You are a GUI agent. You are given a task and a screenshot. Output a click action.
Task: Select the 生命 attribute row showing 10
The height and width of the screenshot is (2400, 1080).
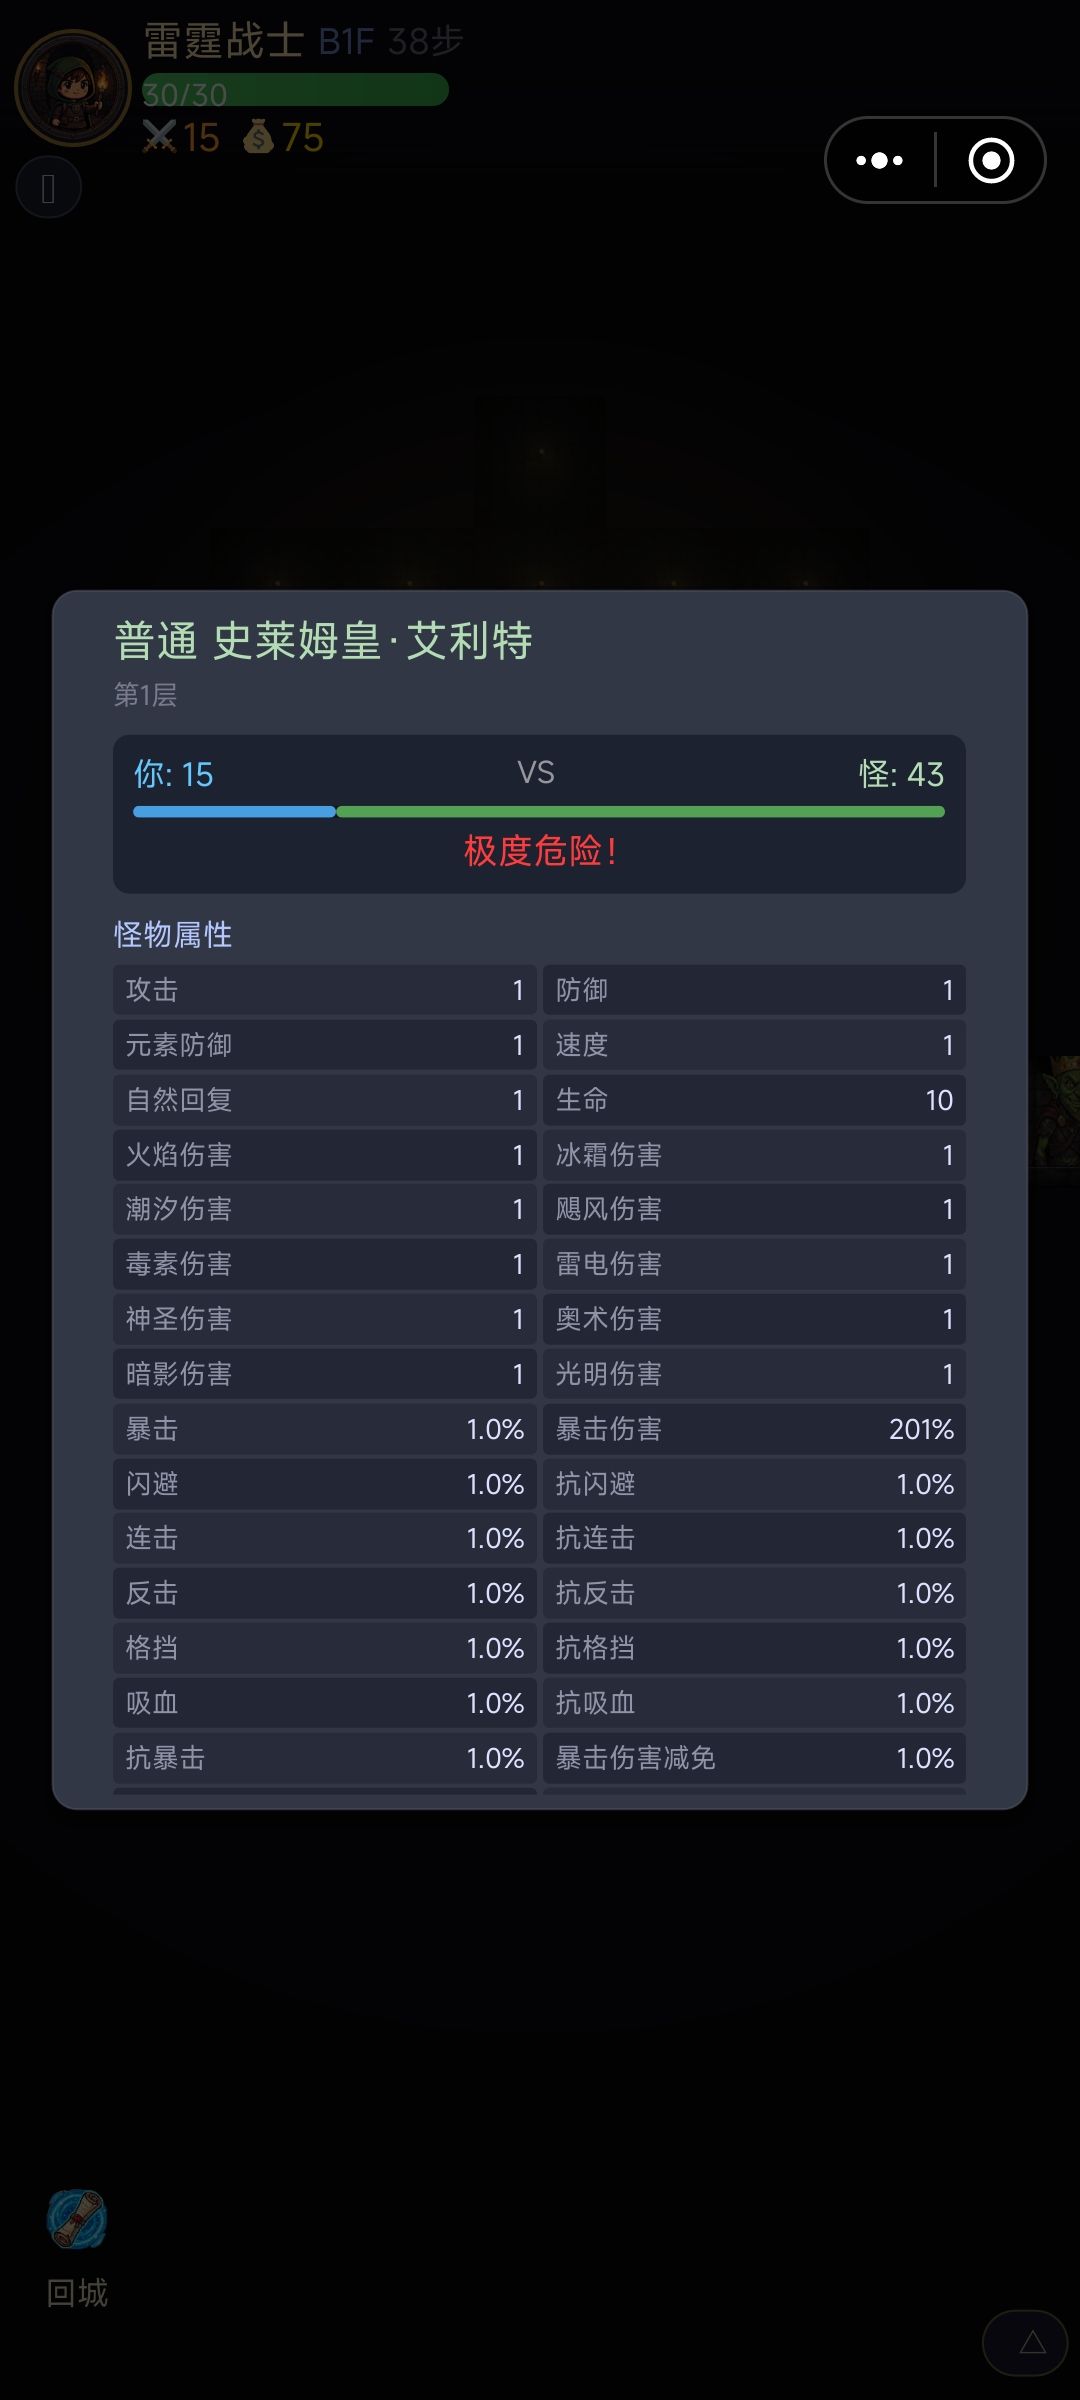click(754, 1100)
